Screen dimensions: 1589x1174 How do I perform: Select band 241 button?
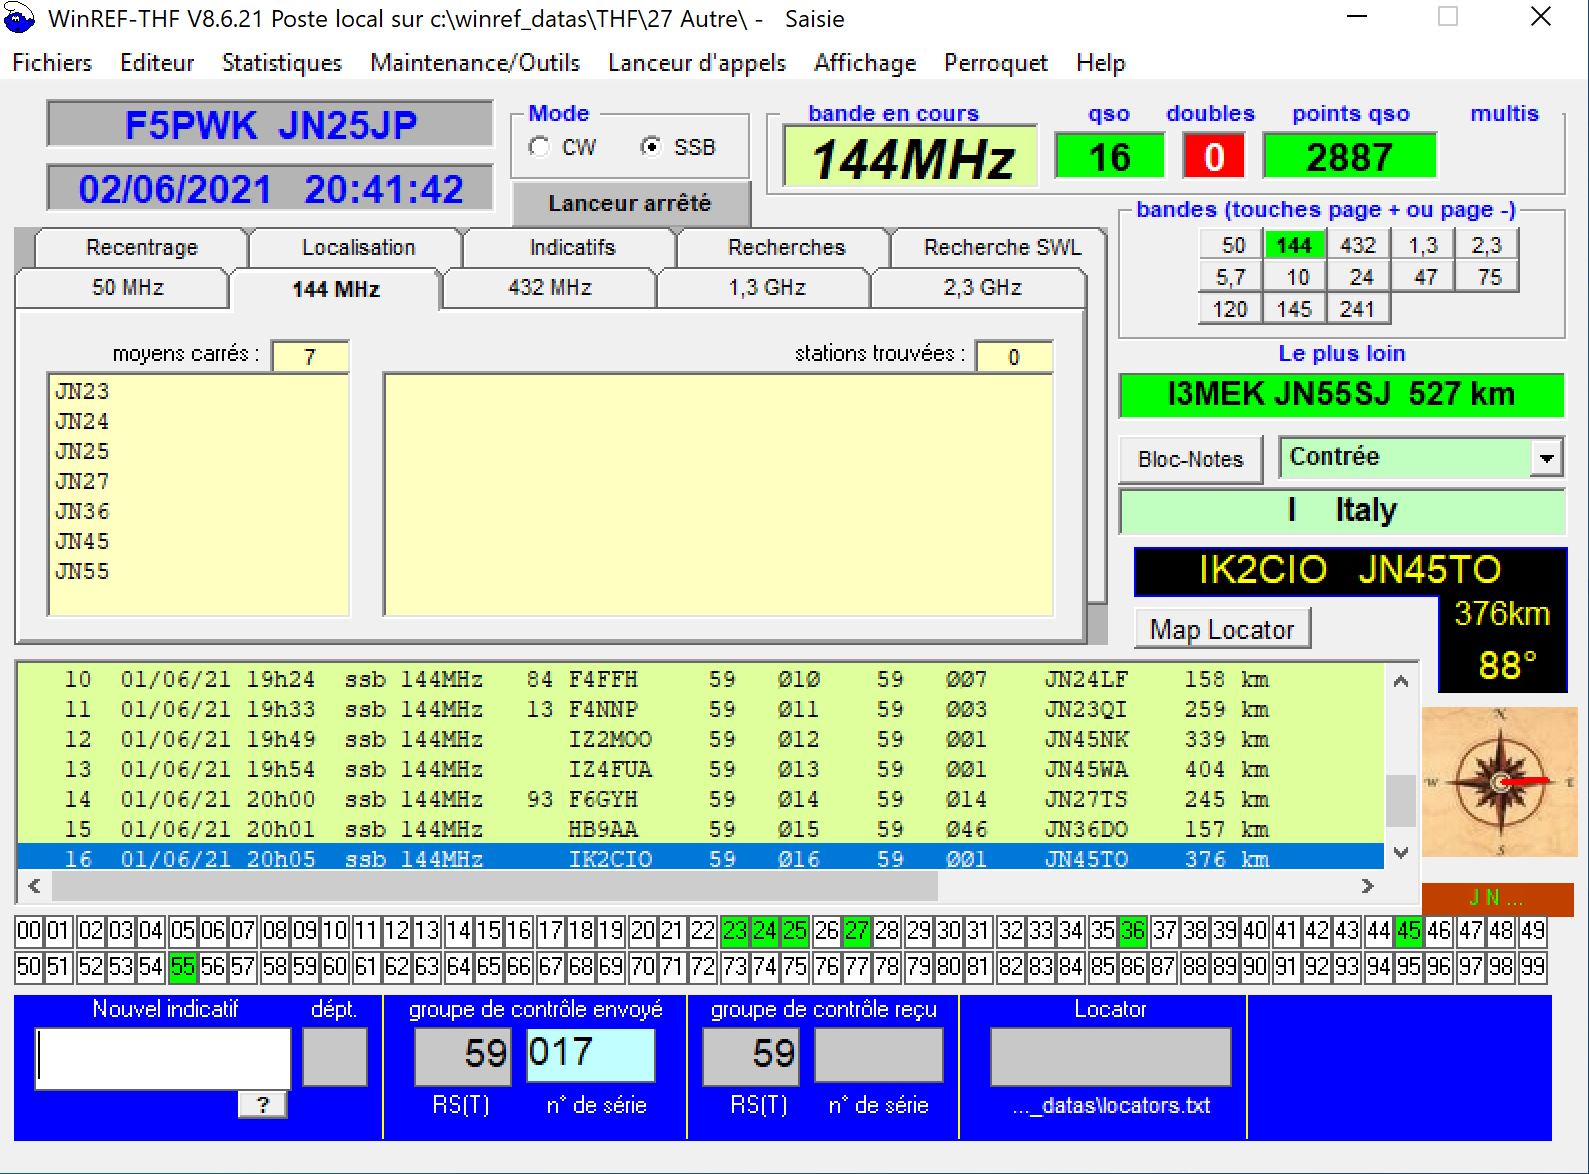pyautogui.click(x=1357, y=309)
